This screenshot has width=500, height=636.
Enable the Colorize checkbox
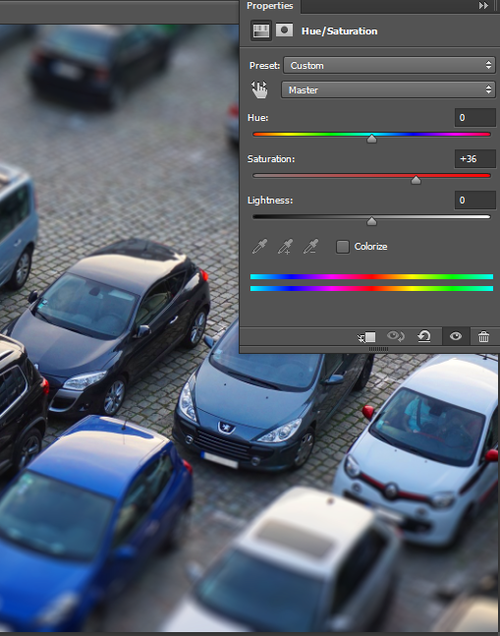point(343,247)
